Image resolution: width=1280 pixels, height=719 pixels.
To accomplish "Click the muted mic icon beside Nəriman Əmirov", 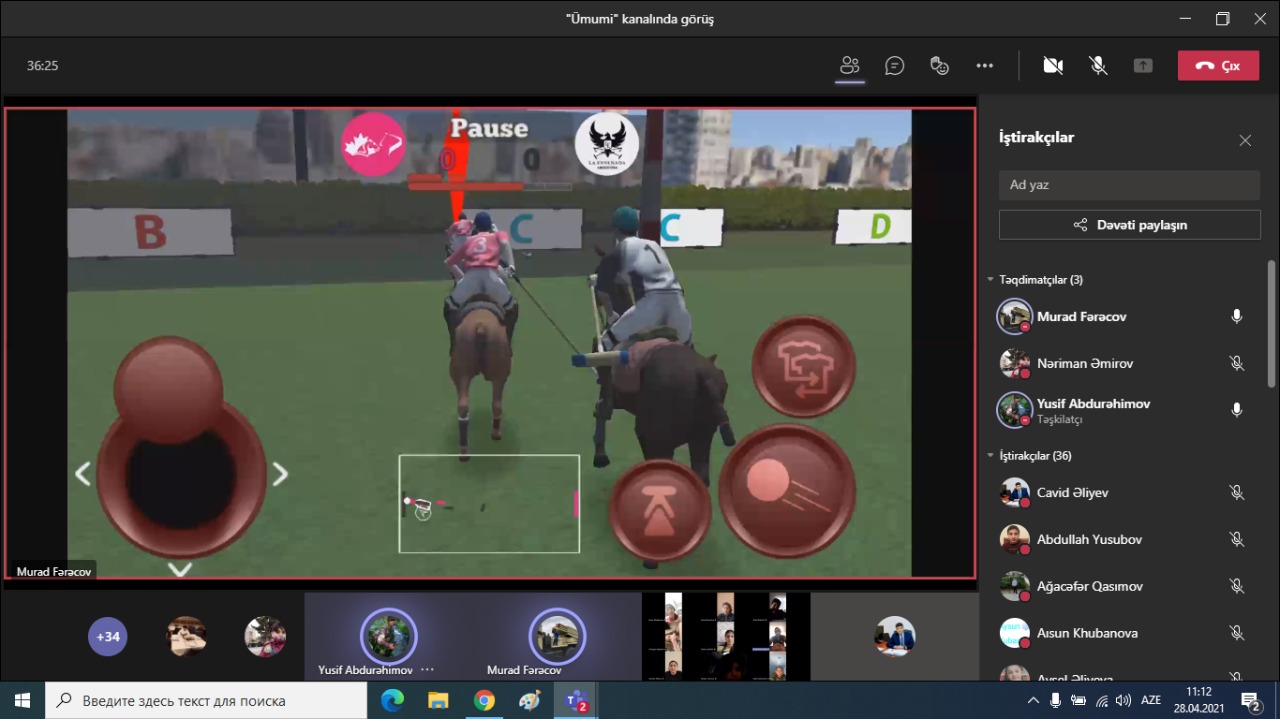I will click(1237, 364).
